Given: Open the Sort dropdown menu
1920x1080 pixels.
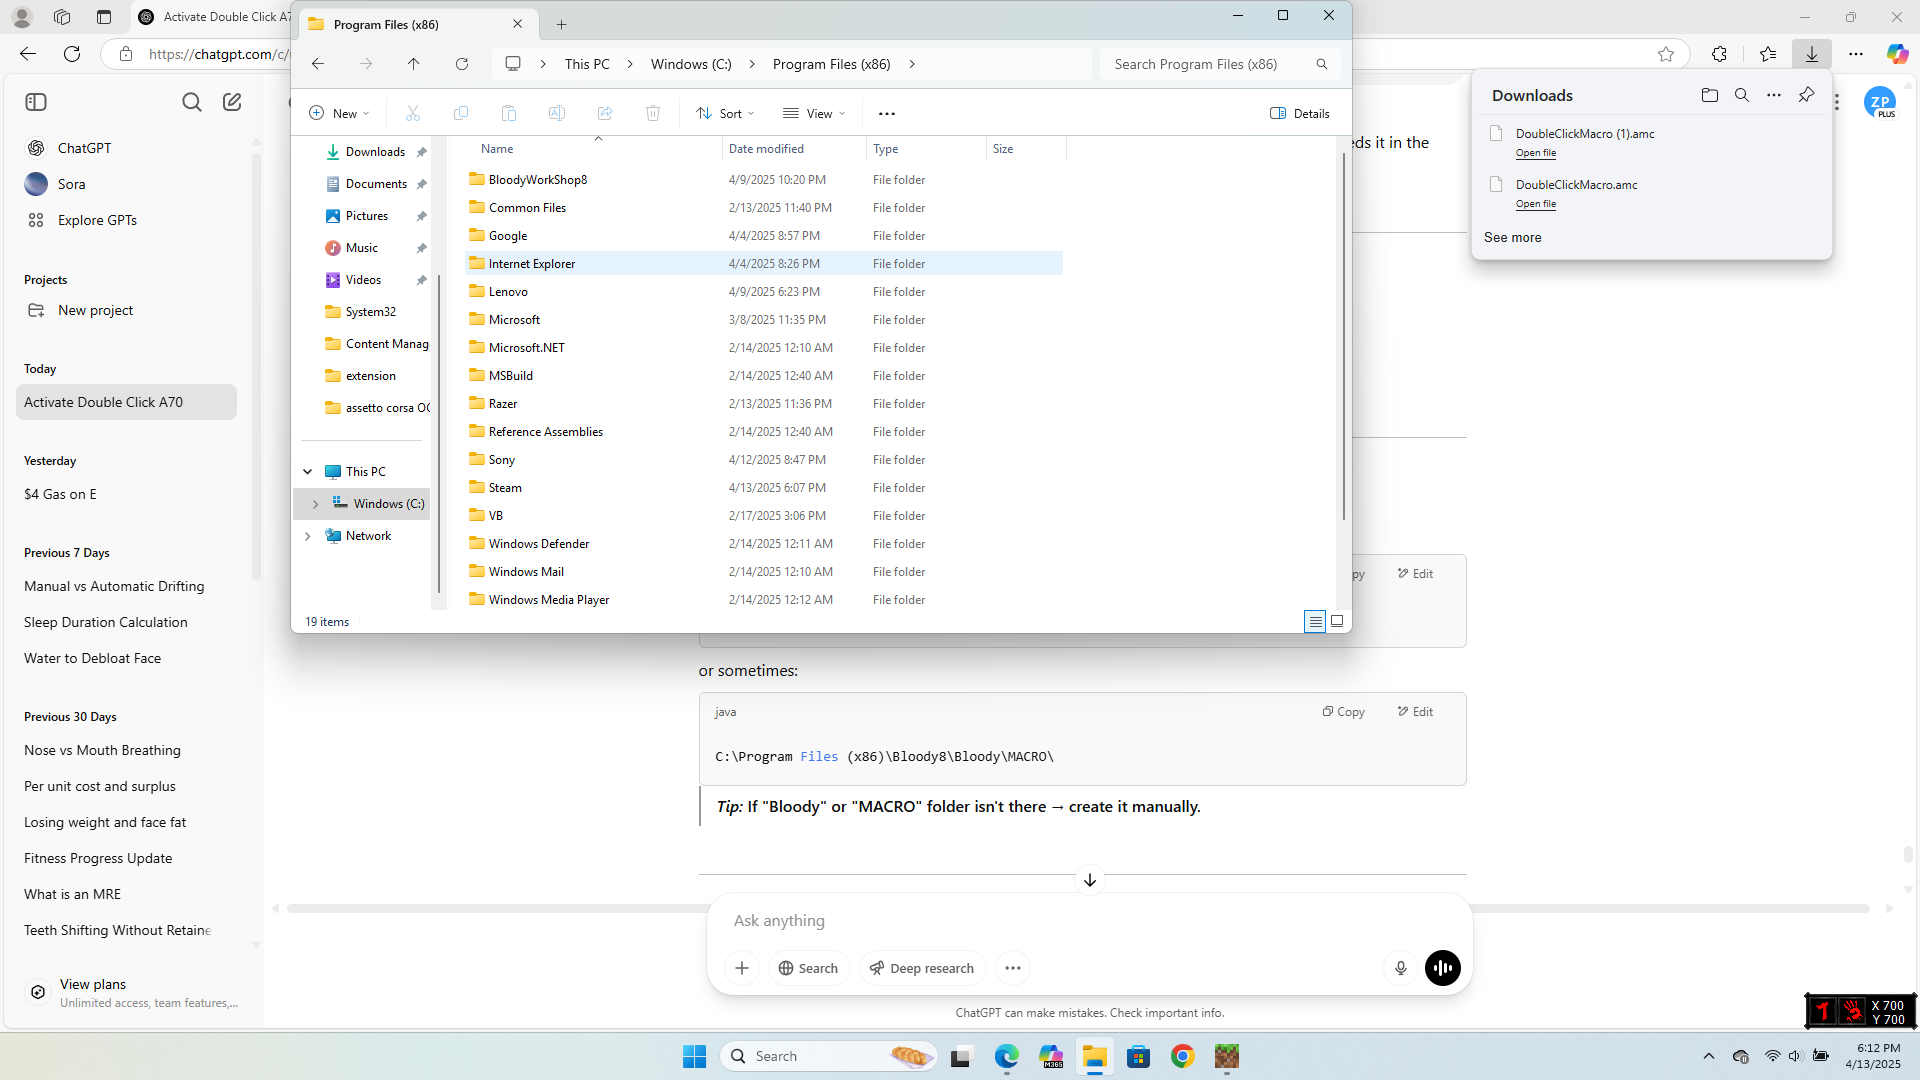Looking at the screenshot, I should 726,113.
